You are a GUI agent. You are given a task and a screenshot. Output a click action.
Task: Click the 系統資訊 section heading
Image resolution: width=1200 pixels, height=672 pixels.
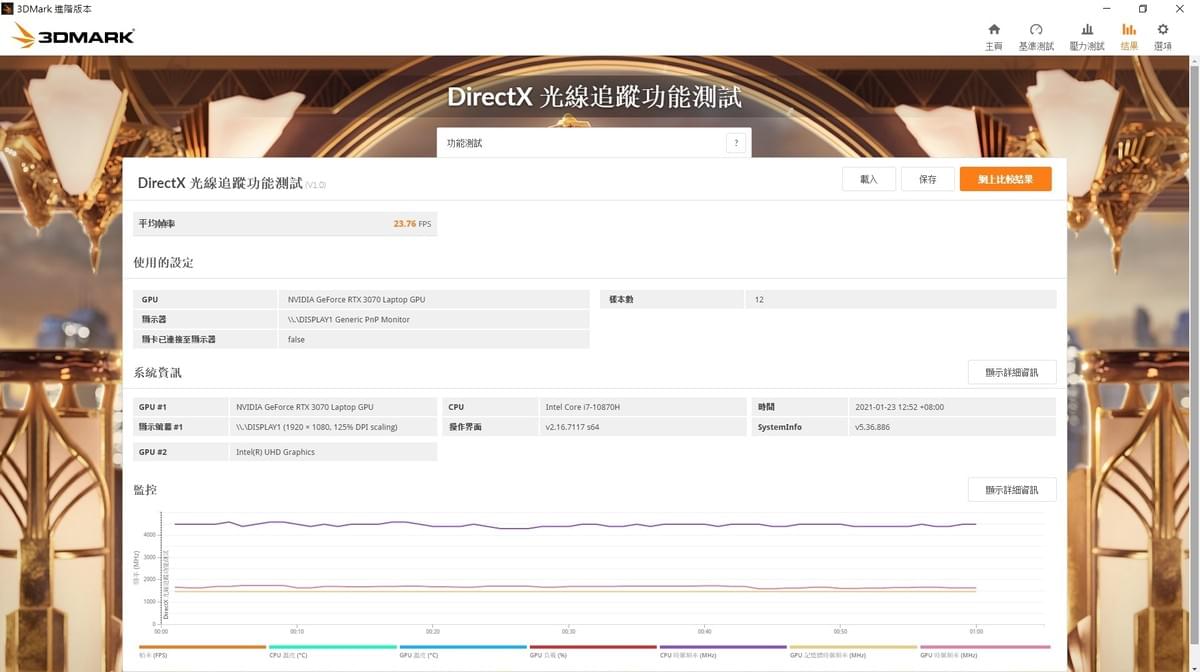coord(157,373)
